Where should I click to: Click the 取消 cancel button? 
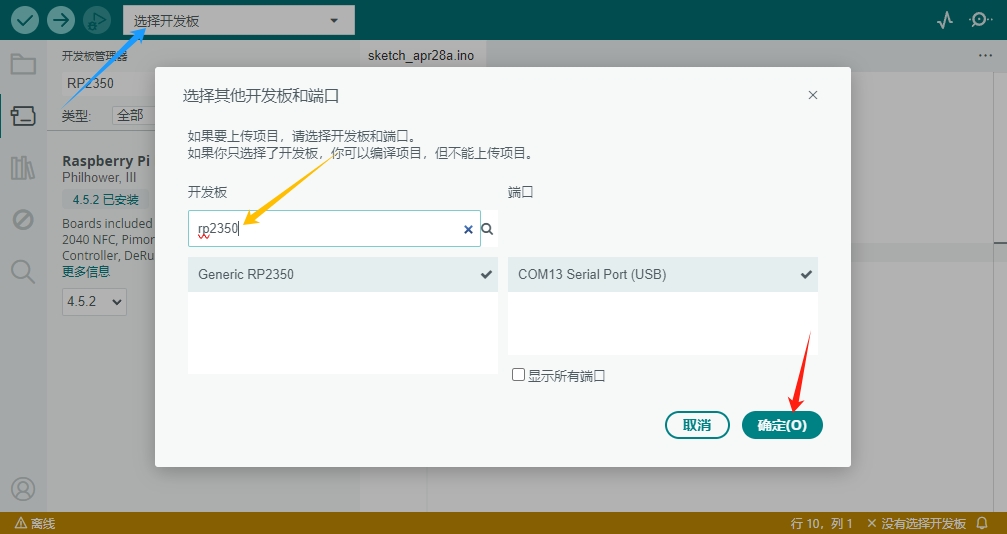point(697,425)
